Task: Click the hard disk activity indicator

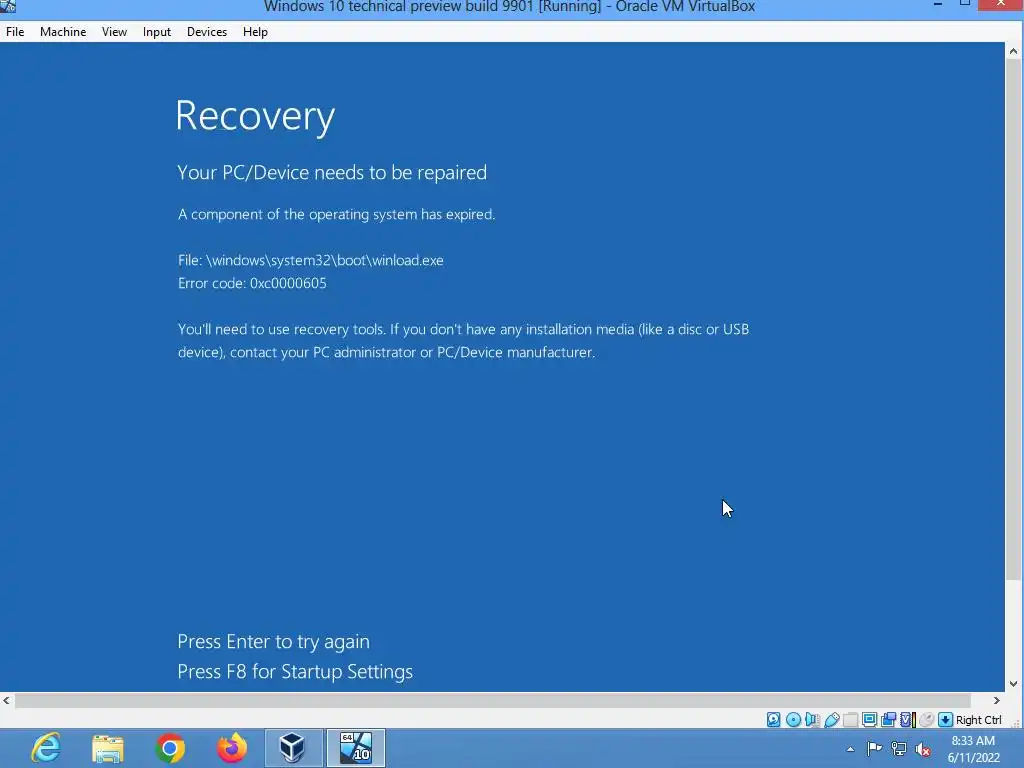Action: click(x=774, y=720)
